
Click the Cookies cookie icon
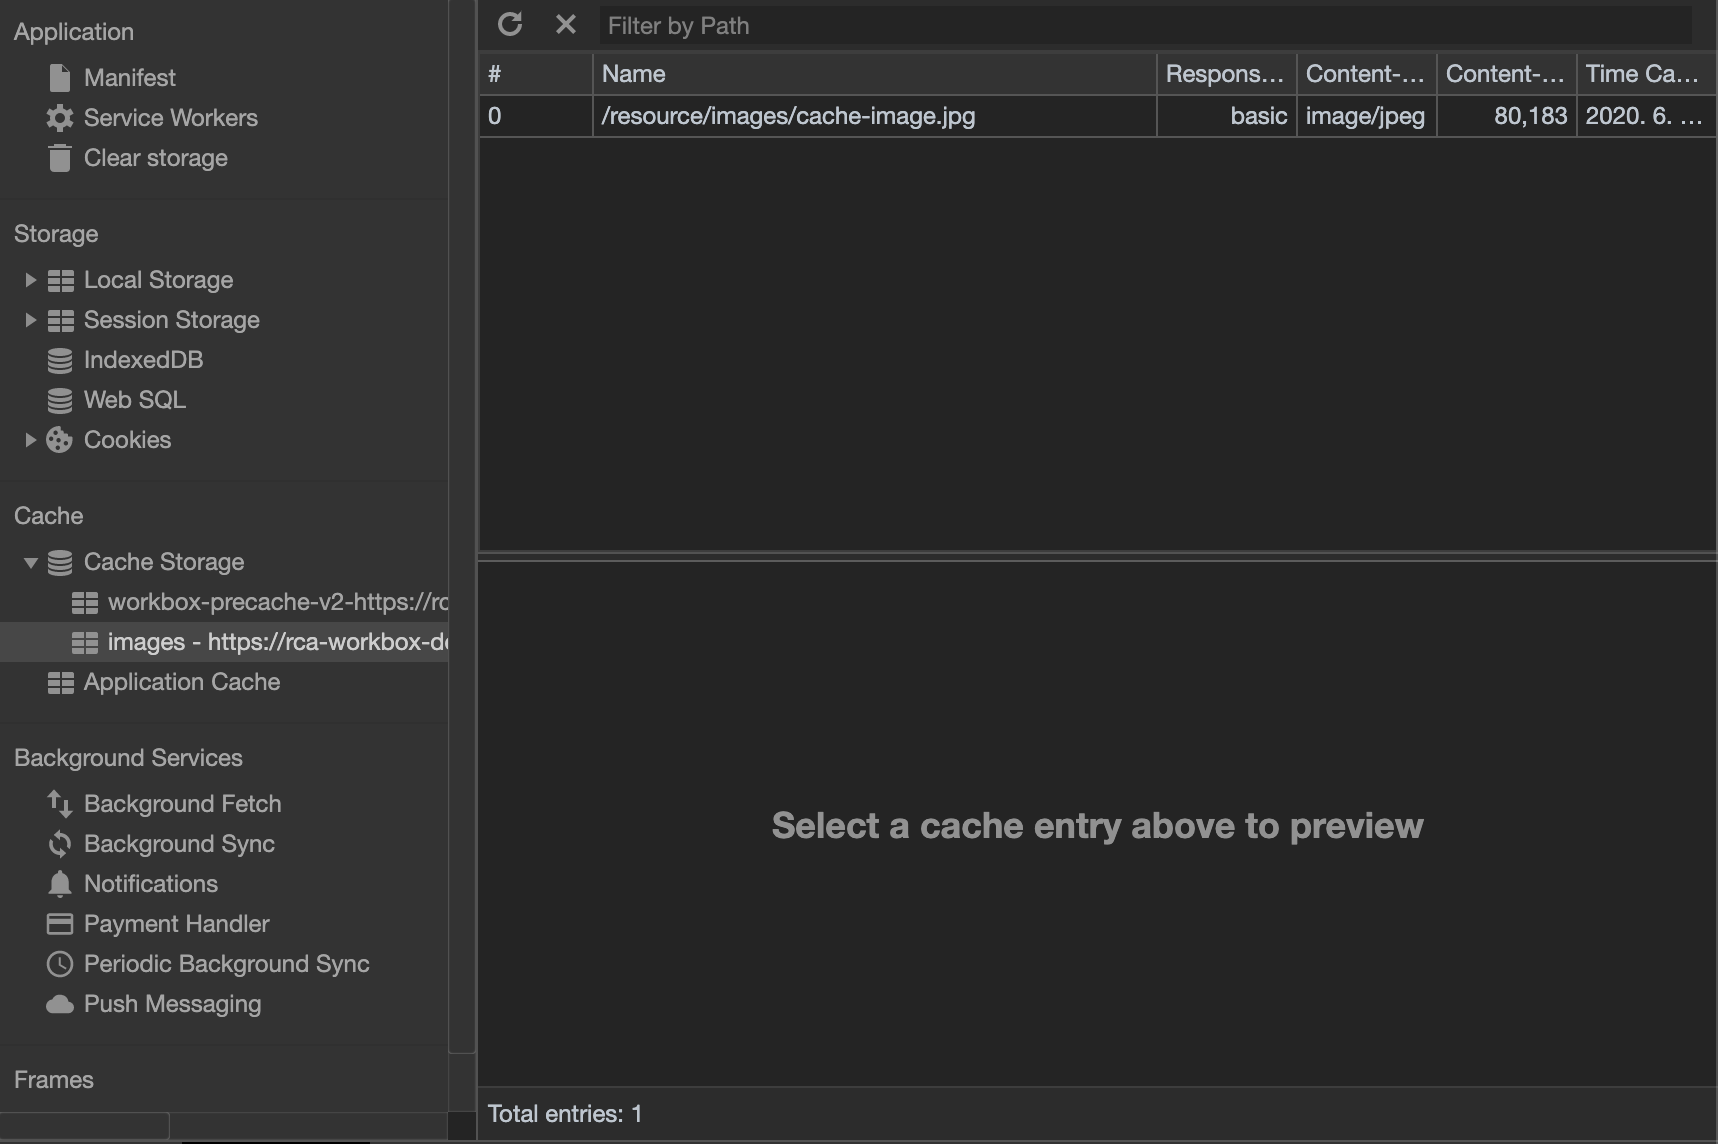60,440
